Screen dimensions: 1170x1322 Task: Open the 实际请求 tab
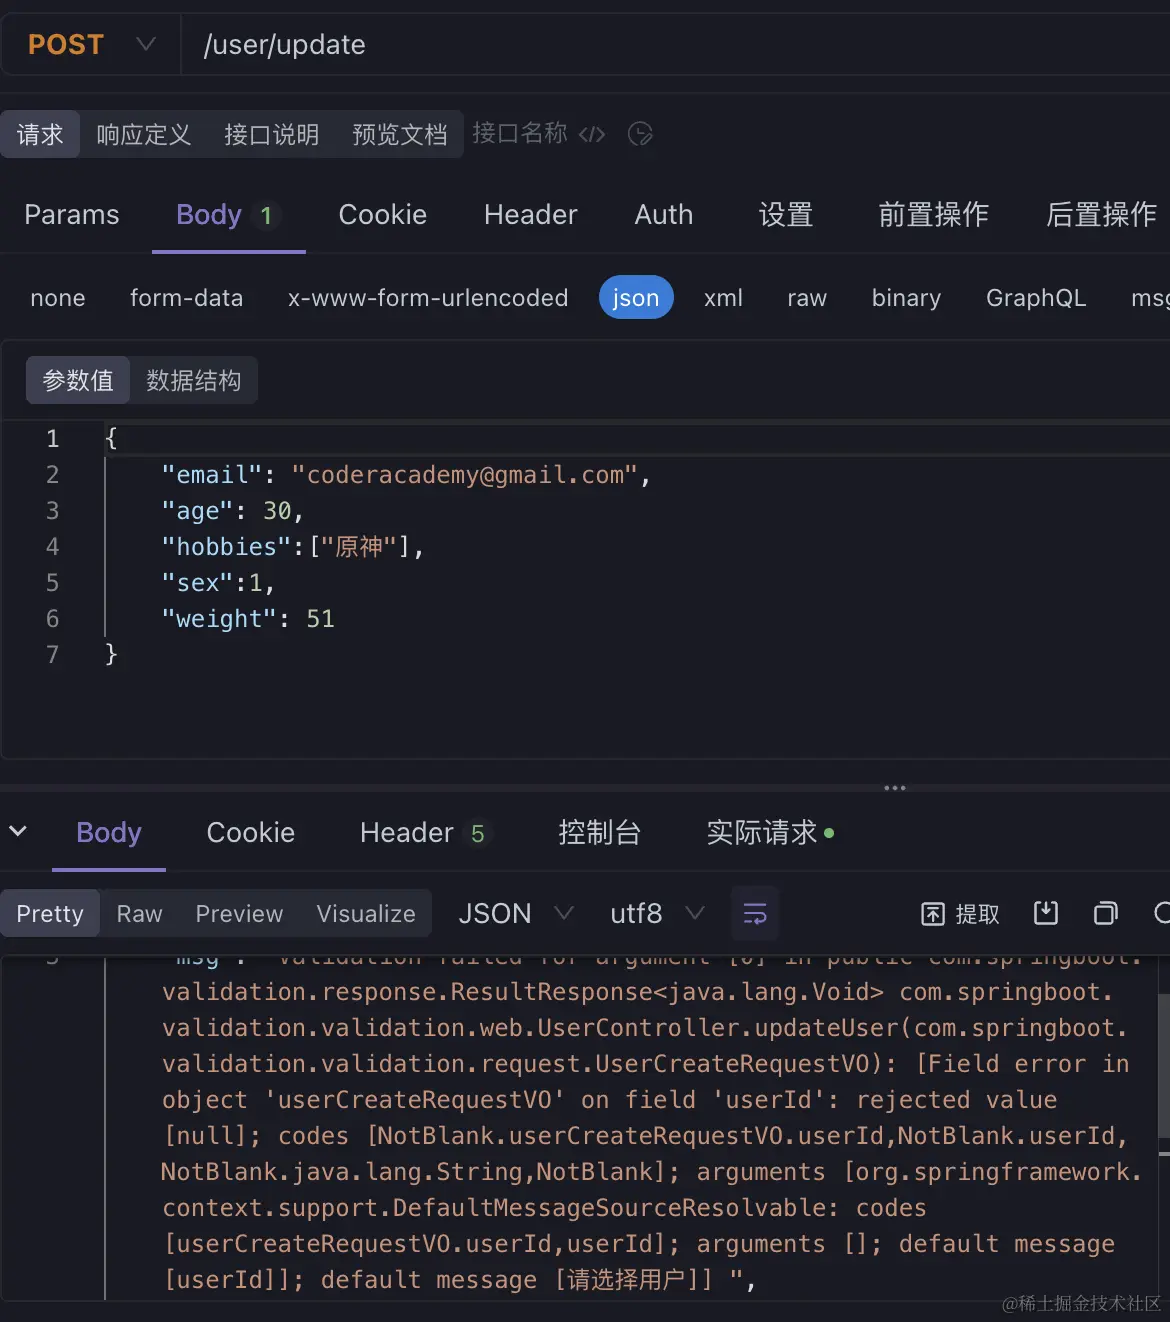click(x=770, y=833)
